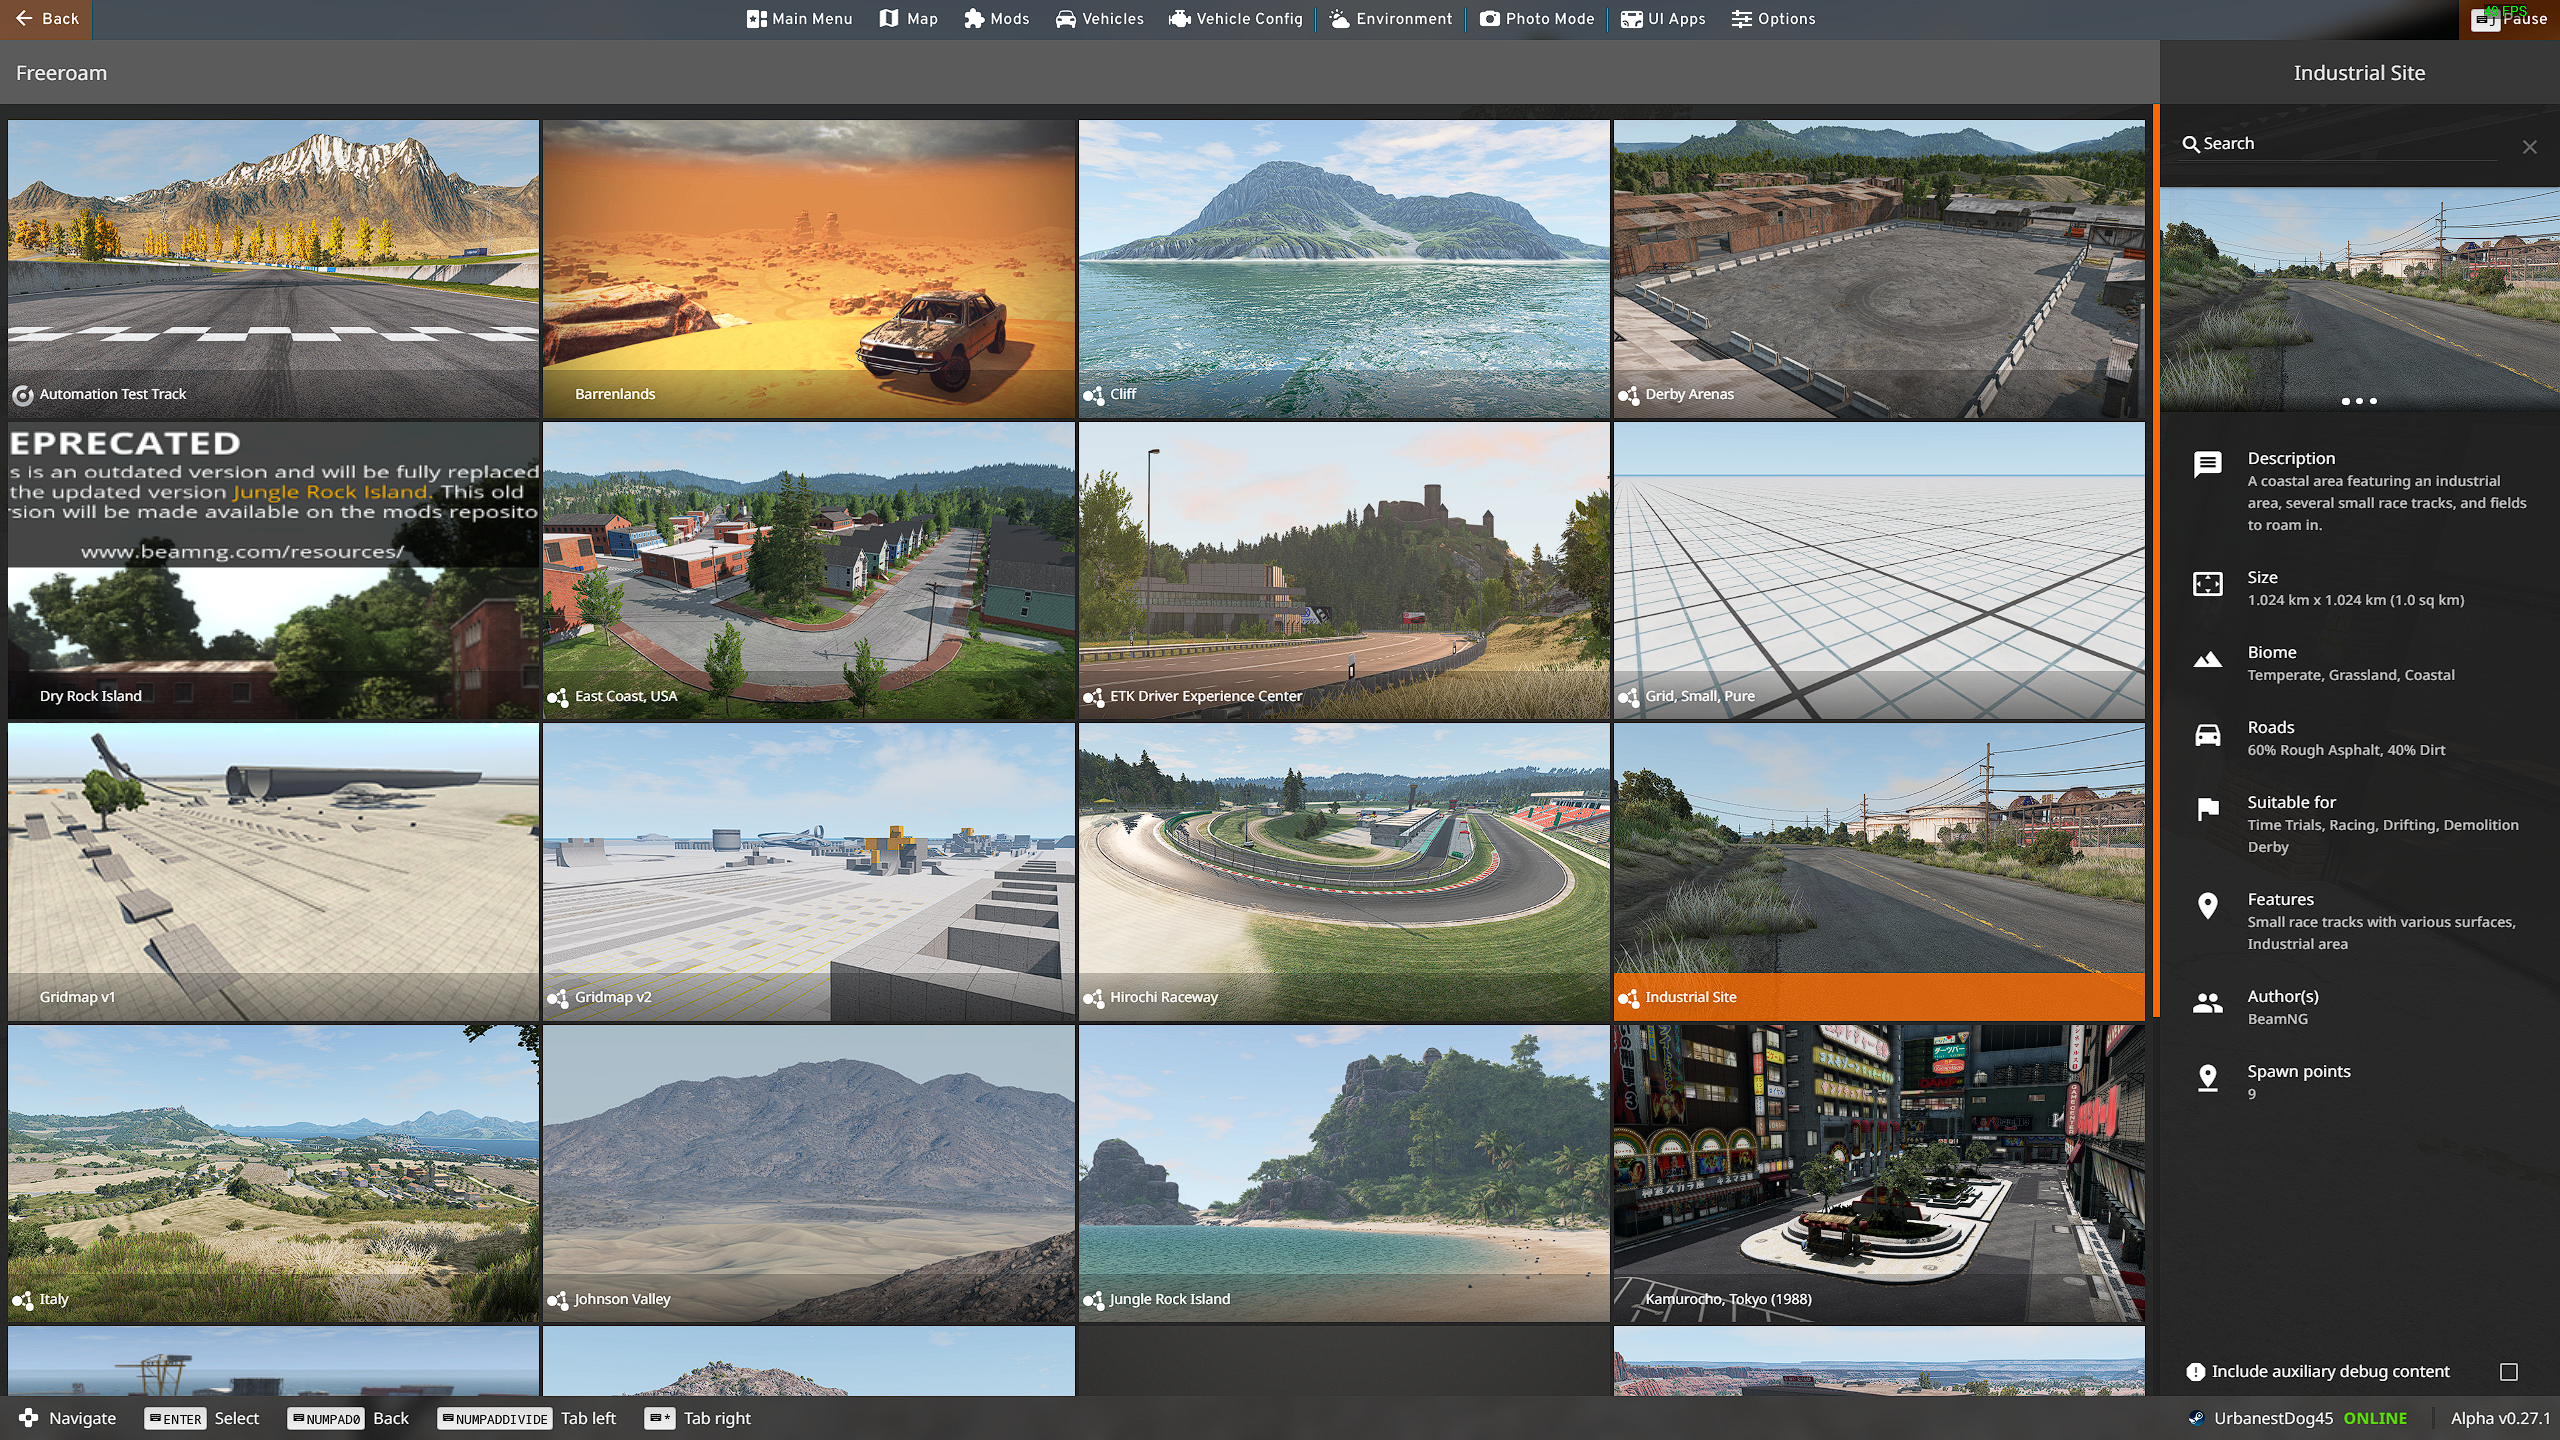Select the Barrenlands level
2560x1440 pixels.
(808, 269)
